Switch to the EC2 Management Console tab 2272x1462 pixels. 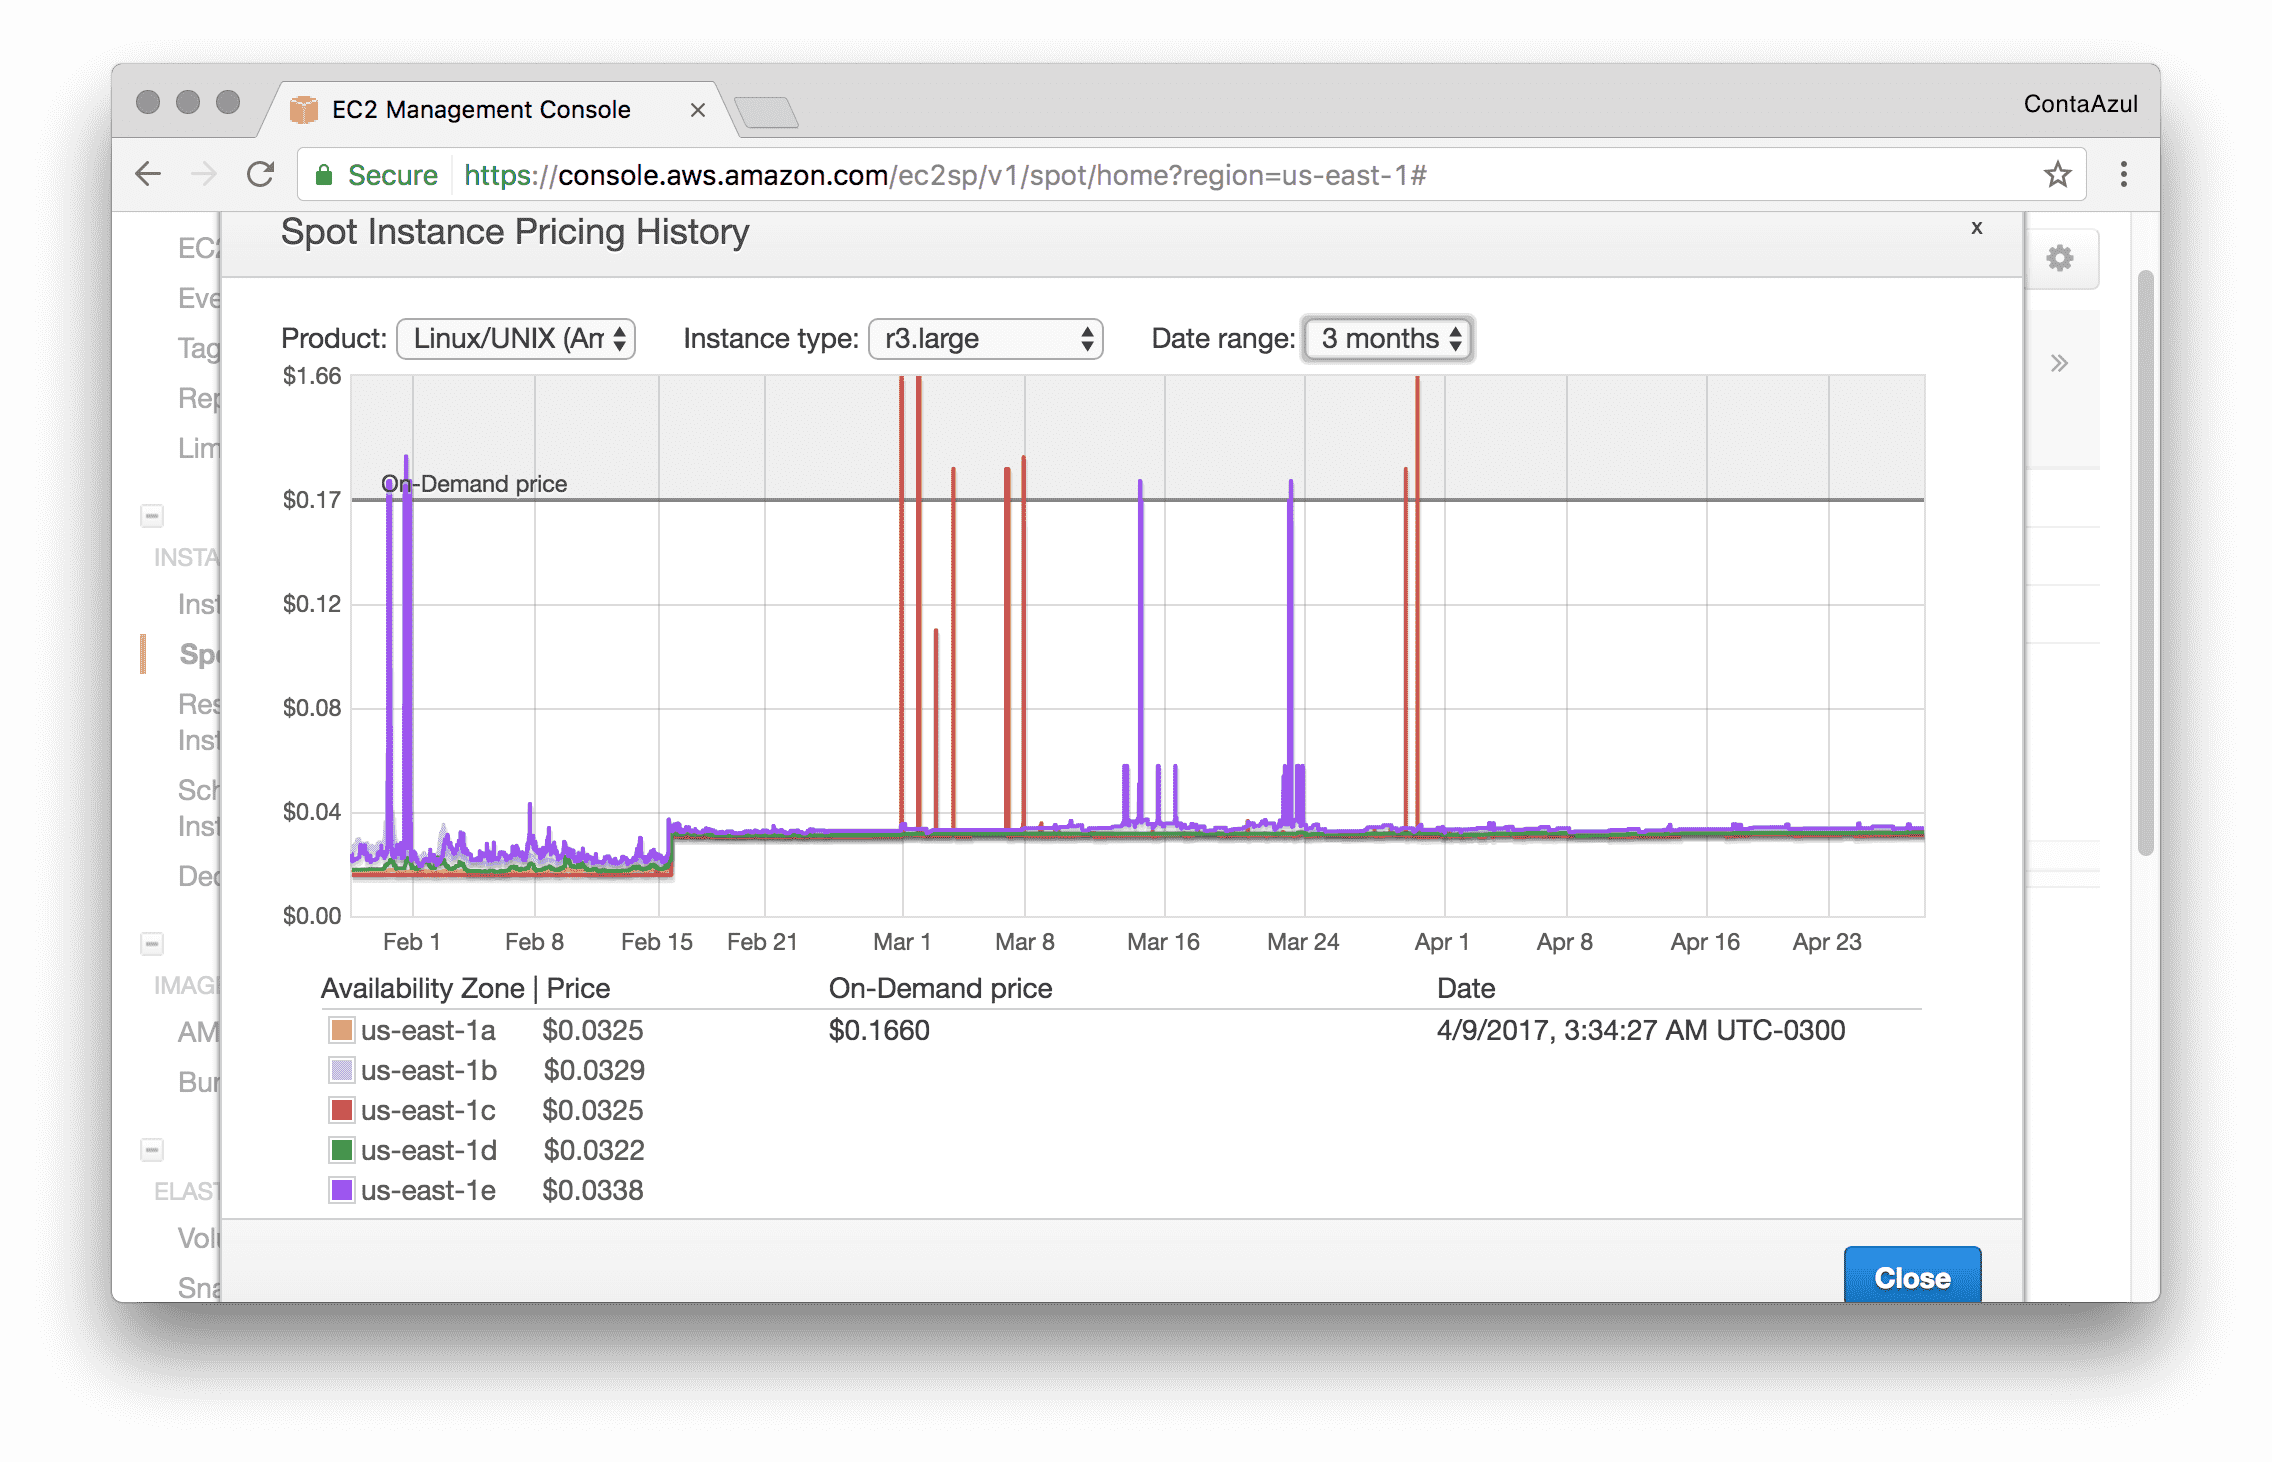point(480,108)
